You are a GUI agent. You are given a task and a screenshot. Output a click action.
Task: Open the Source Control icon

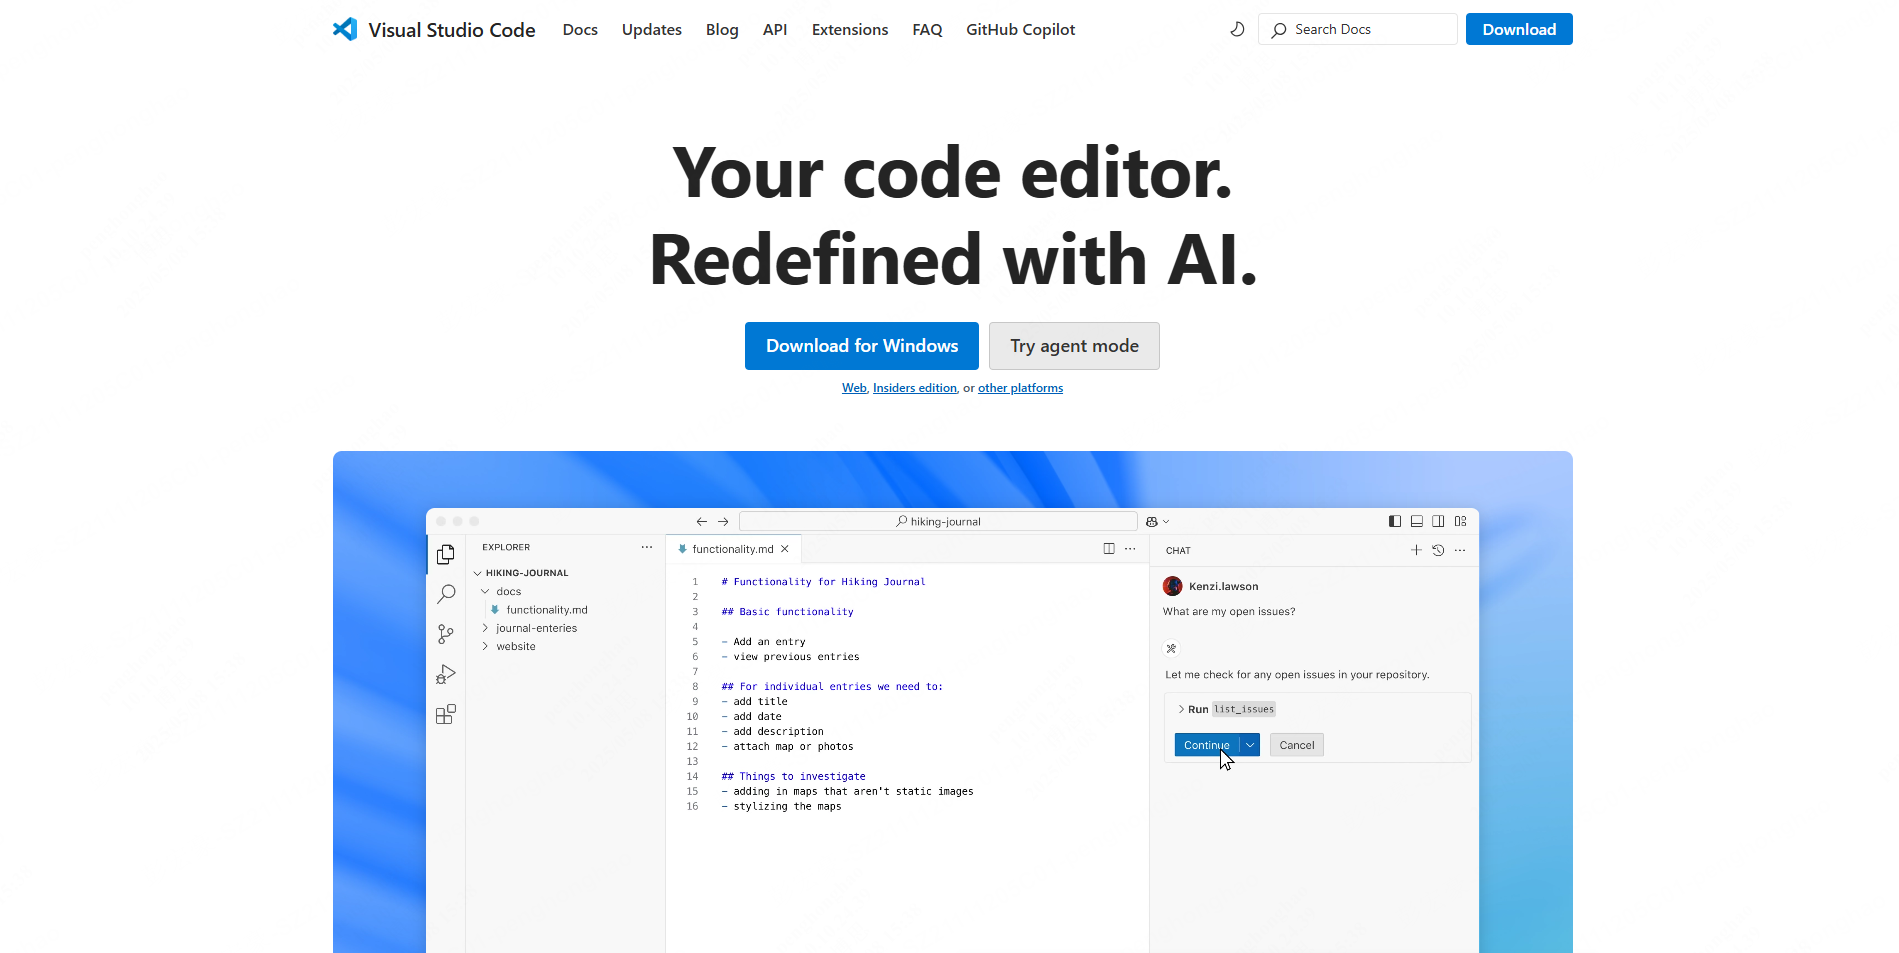[446, 634]
